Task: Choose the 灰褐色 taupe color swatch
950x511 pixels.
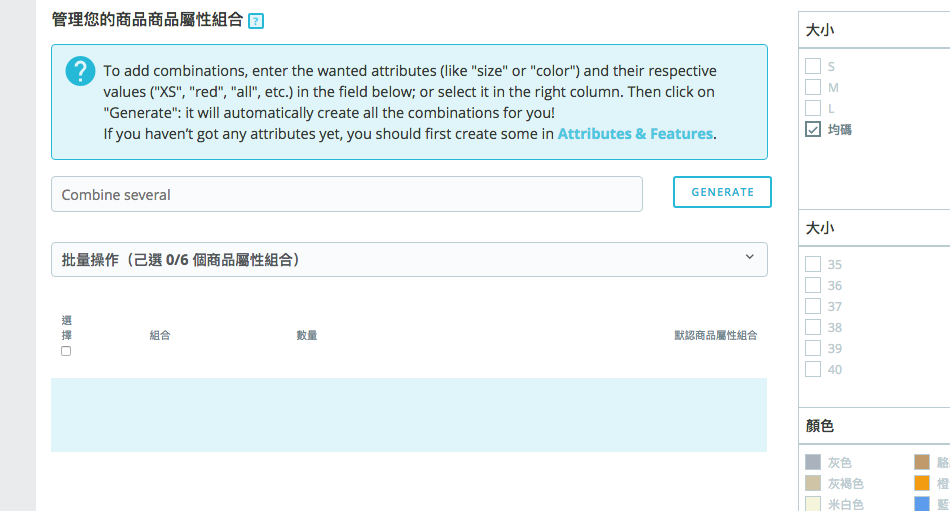Action: click(813, 483)
